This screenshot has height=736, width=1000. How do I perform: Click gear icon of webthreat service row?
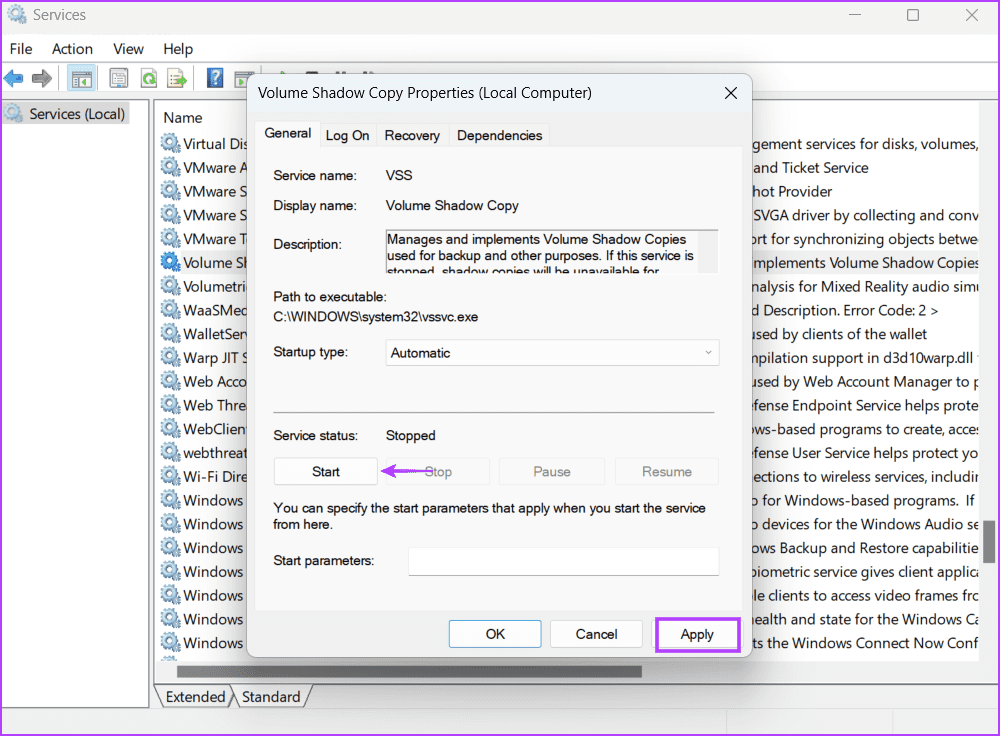point(170,452)
